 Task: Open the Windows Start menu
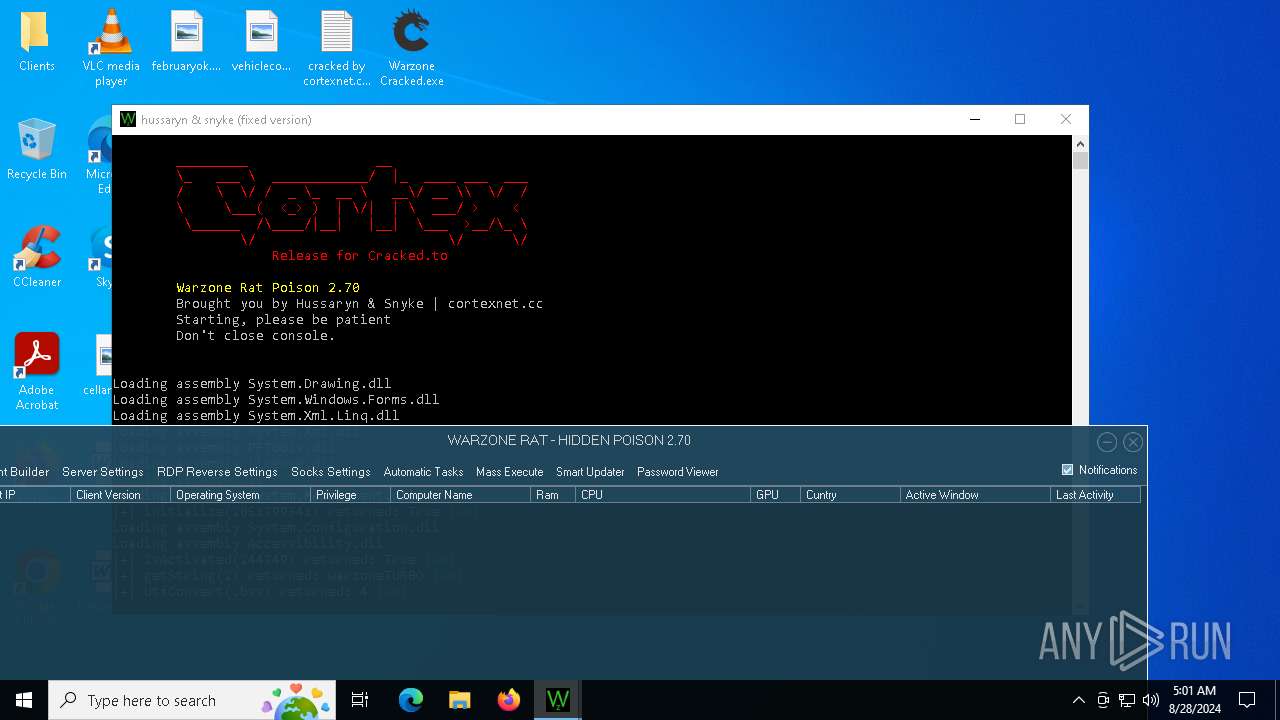click(x=24, y=700)
